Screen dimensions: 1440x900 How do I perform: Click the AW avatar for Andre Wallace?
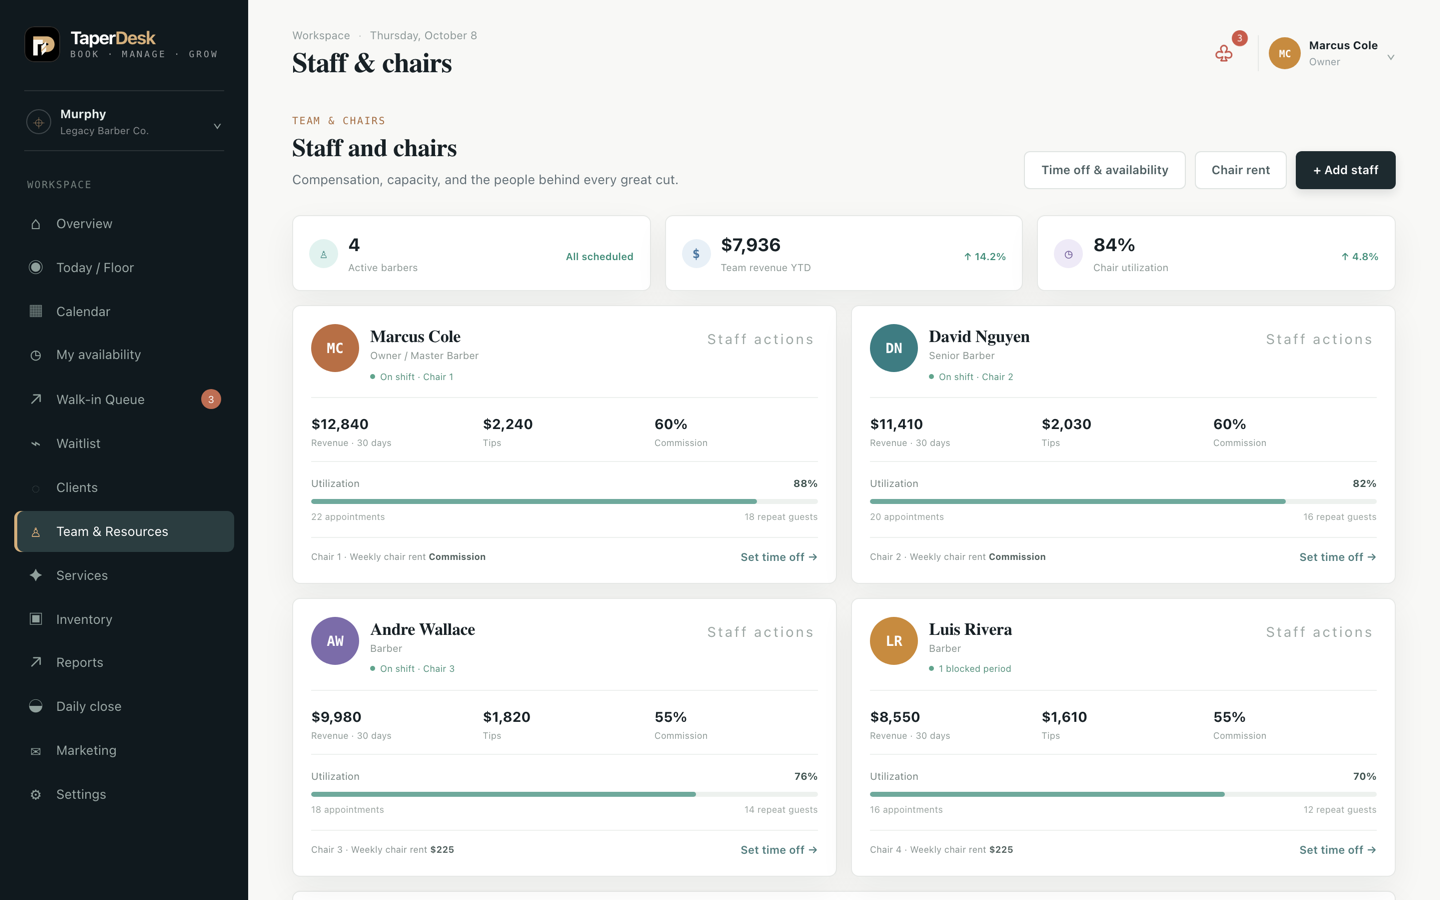(x=335, y=641)
